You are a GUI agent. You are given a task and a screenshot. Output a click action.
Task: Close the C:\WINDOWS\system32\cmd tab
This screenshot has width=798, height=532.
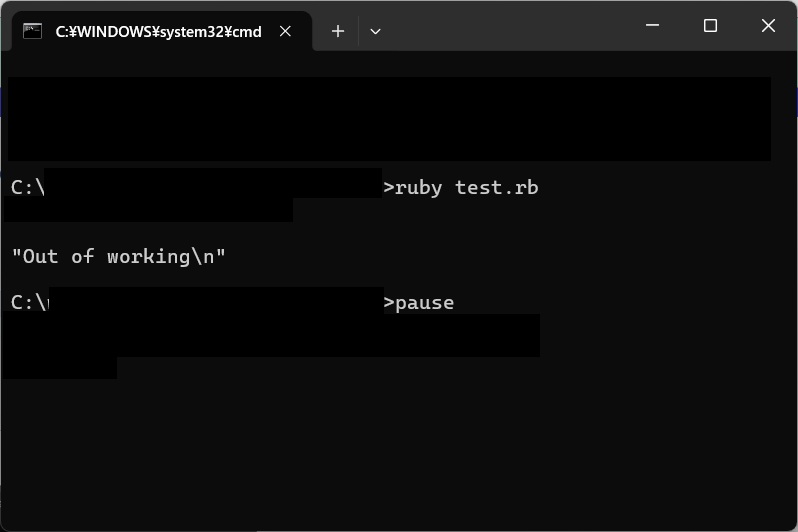coord(285,31)
